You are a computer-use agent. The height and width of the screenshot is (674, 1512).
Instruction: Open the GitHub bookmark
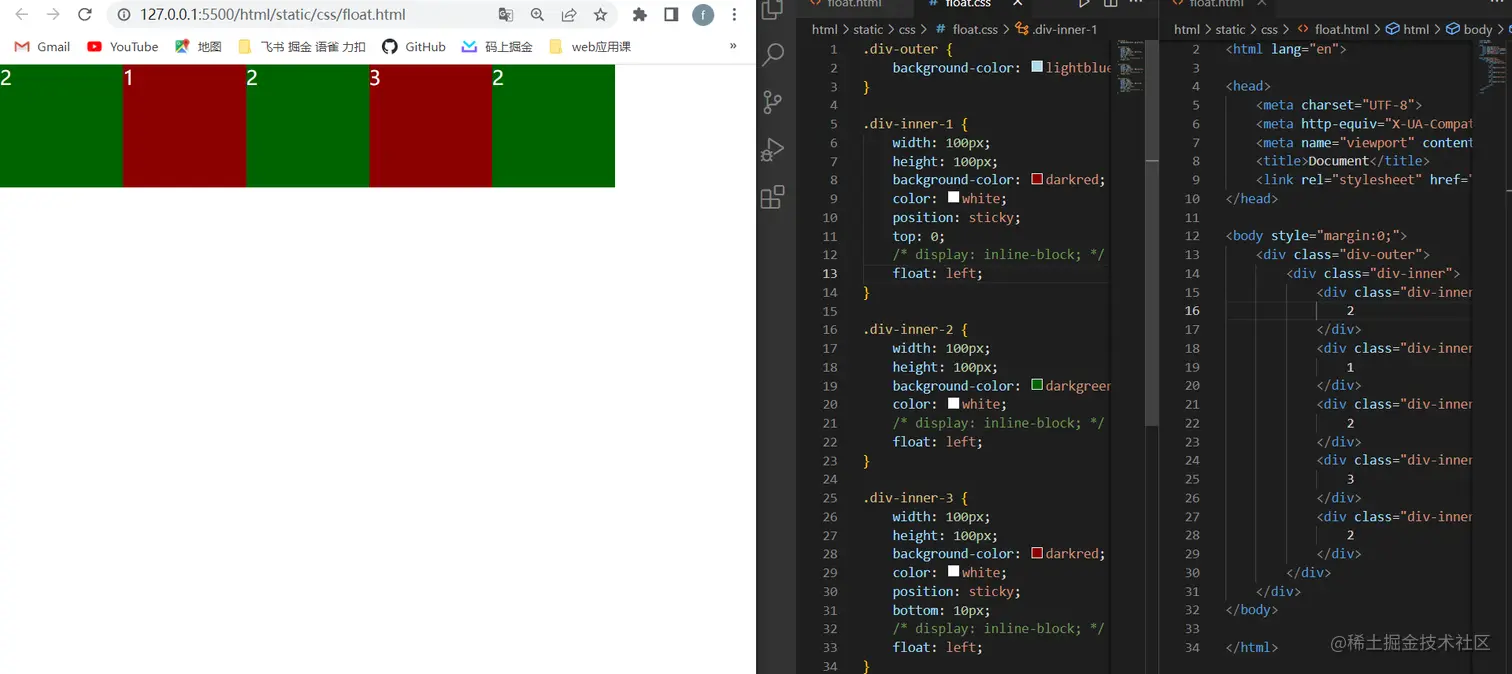[414, 47]
